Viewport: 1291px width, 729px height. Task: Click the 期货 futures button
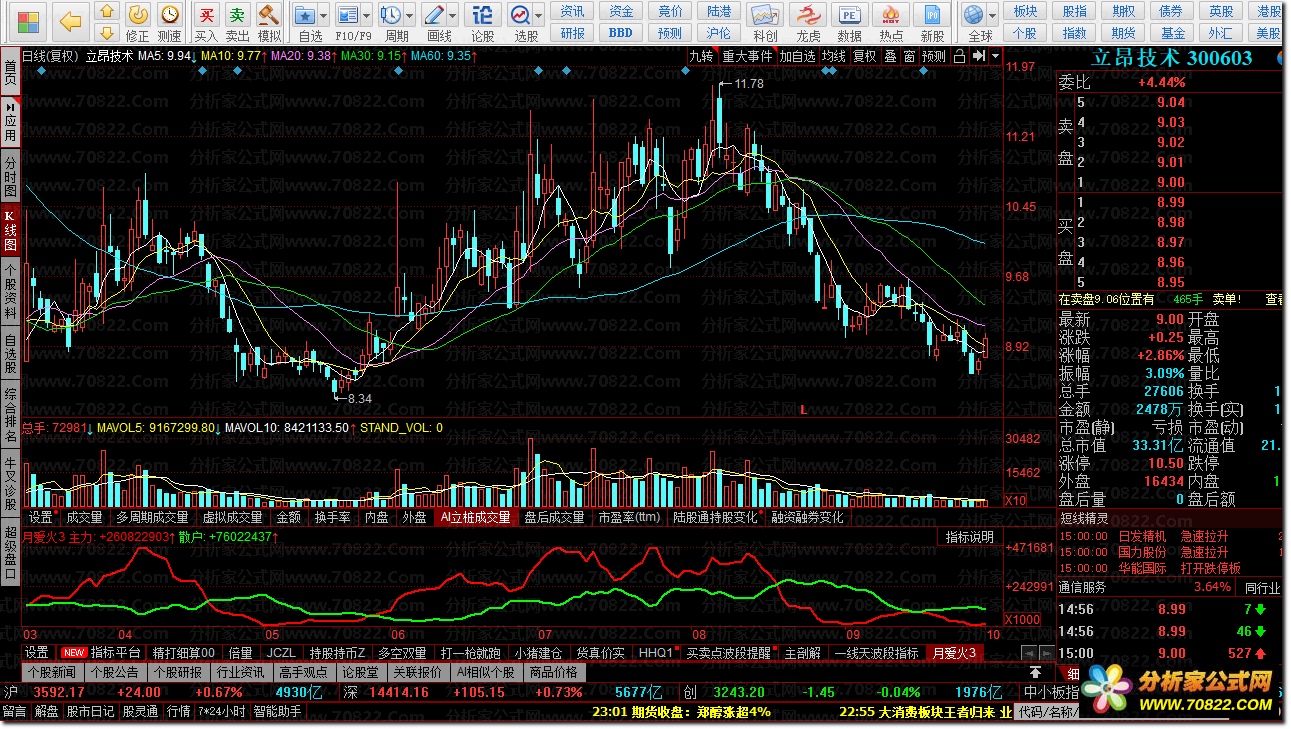1123,33
